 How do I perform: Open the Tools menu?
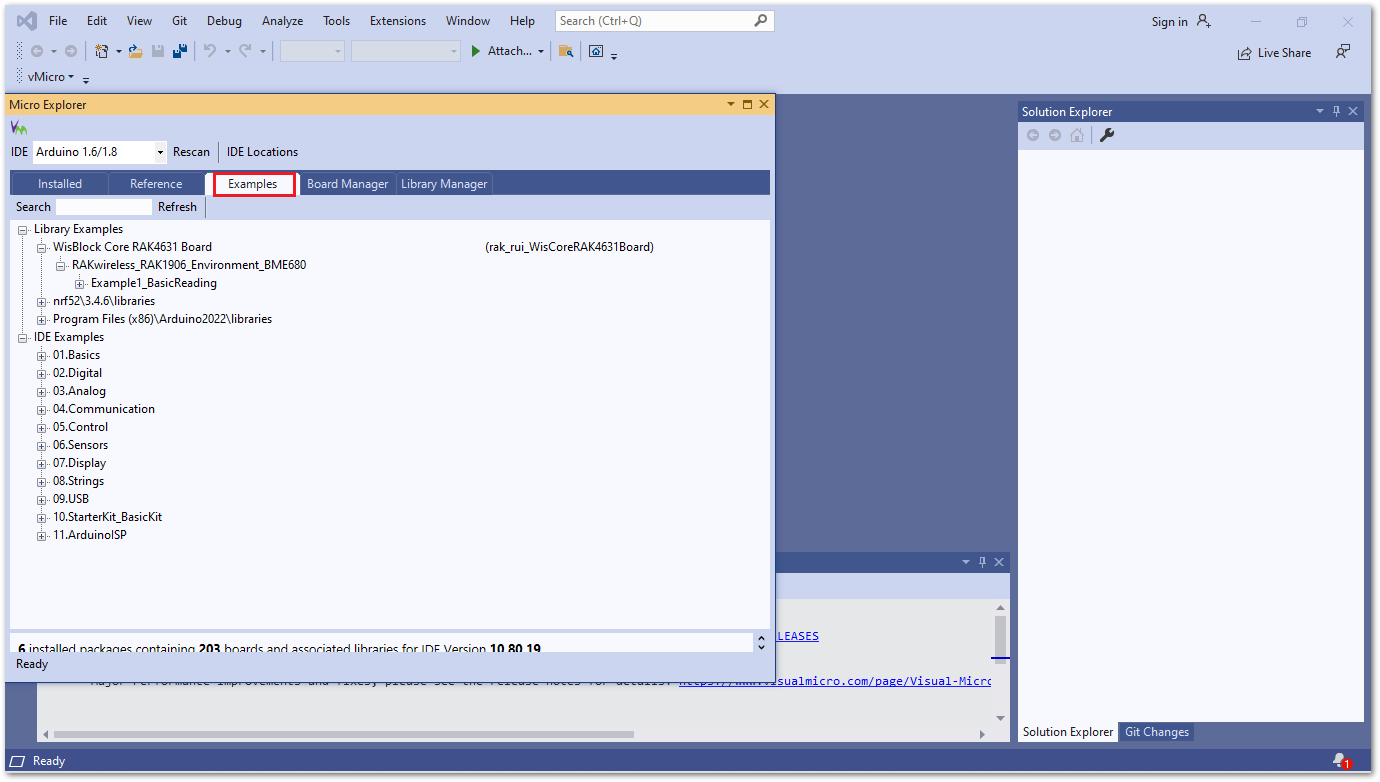pyautogui.click(x=337, y=20)
